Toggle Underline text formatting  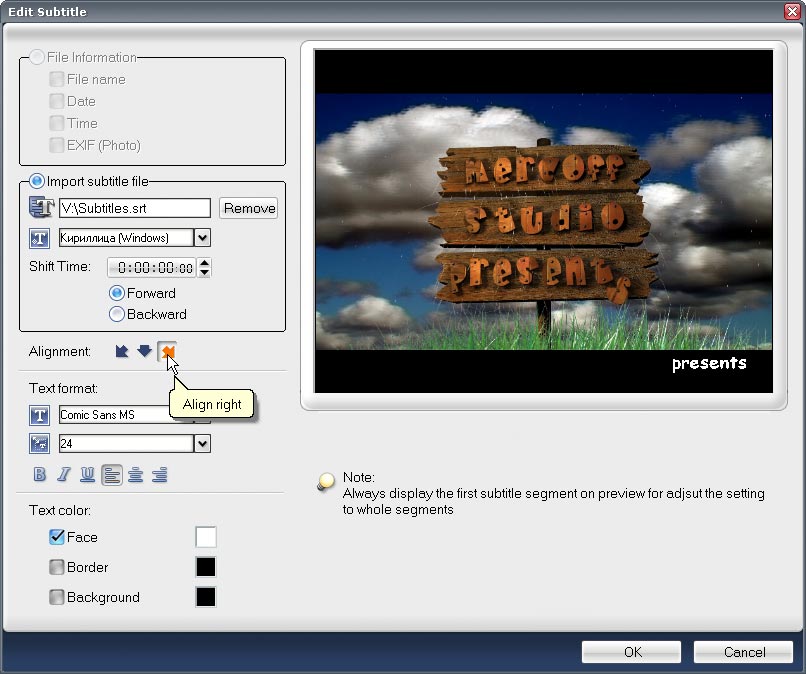(x=87, y=474)
